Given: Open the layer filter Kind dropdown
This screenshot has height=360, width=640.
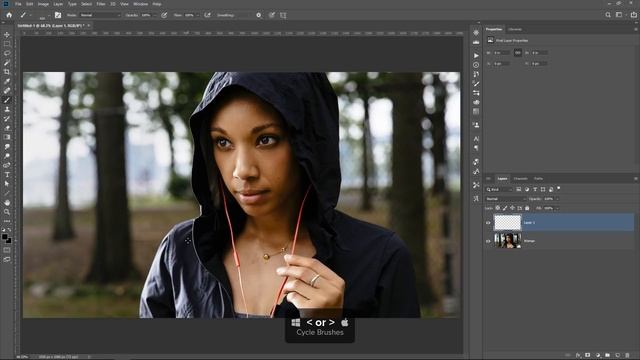Looking at the screenshot, I should pyautogui.click(x=499, y=189).
